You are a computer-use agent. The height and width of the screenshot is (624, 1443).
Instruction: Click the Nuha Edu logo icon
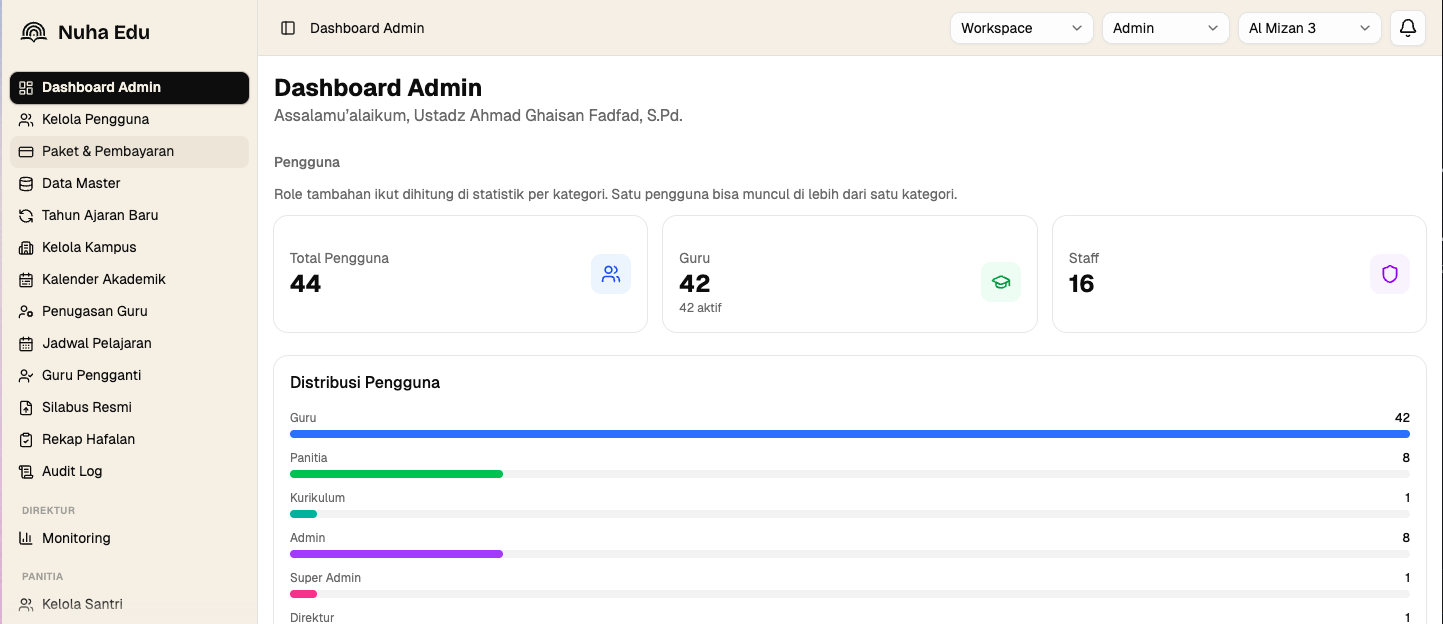[x=34, y=32]
